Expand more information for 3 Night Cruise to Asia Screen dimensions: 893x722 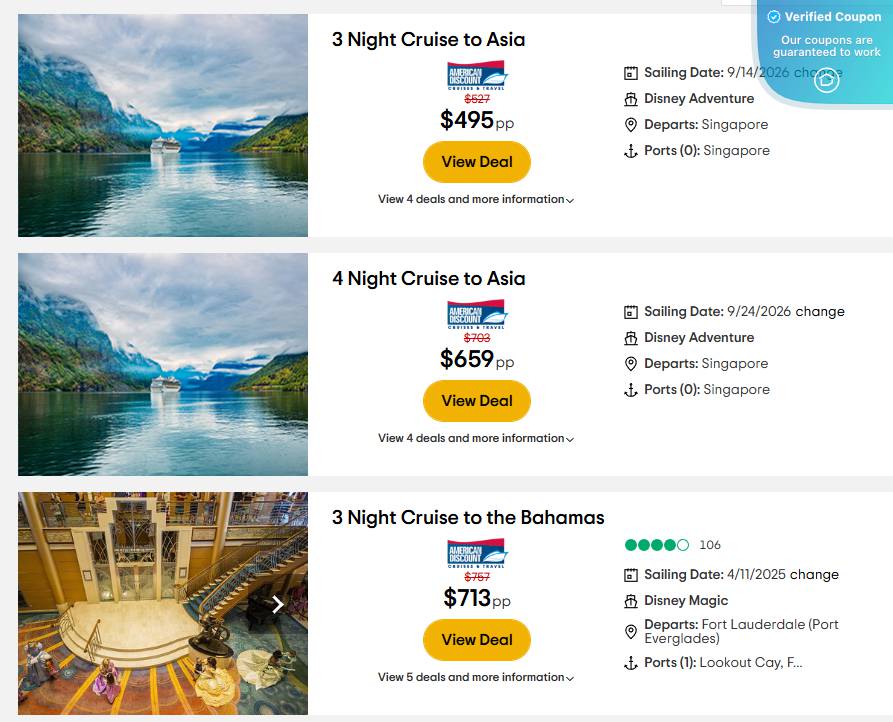coord(477,199)
